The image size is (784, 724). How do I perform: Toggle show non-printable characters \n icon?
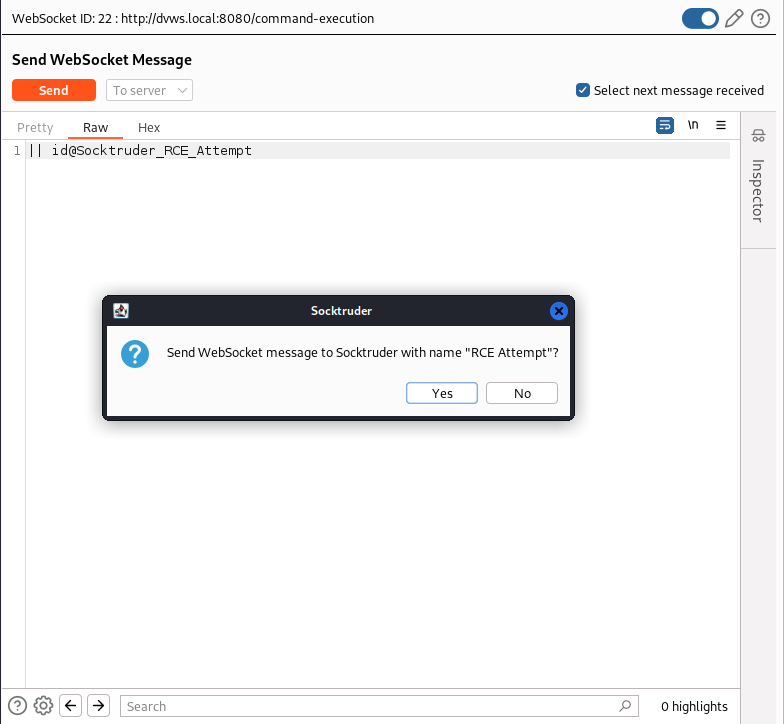tap(692, 125)
